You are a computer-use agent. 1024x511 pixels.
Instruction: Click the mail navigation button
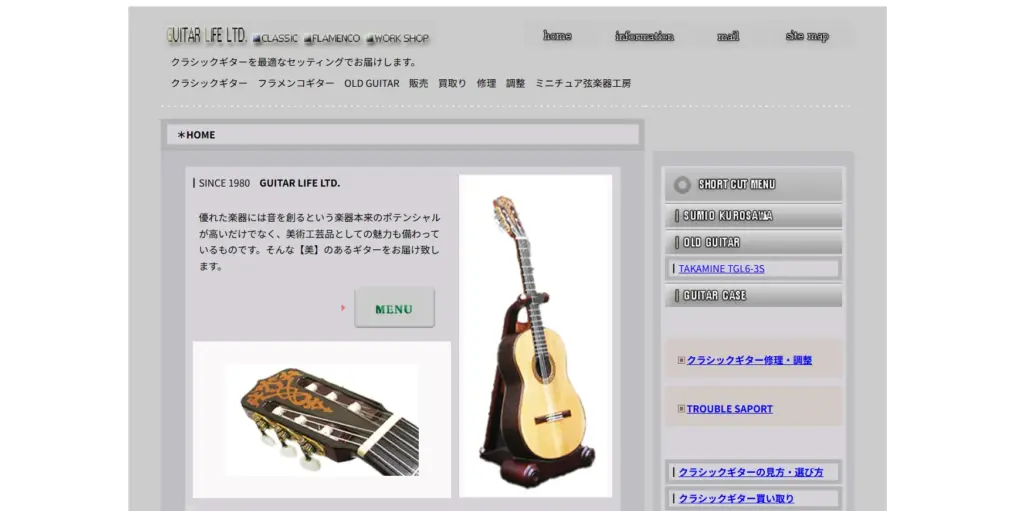pos(728,35)
